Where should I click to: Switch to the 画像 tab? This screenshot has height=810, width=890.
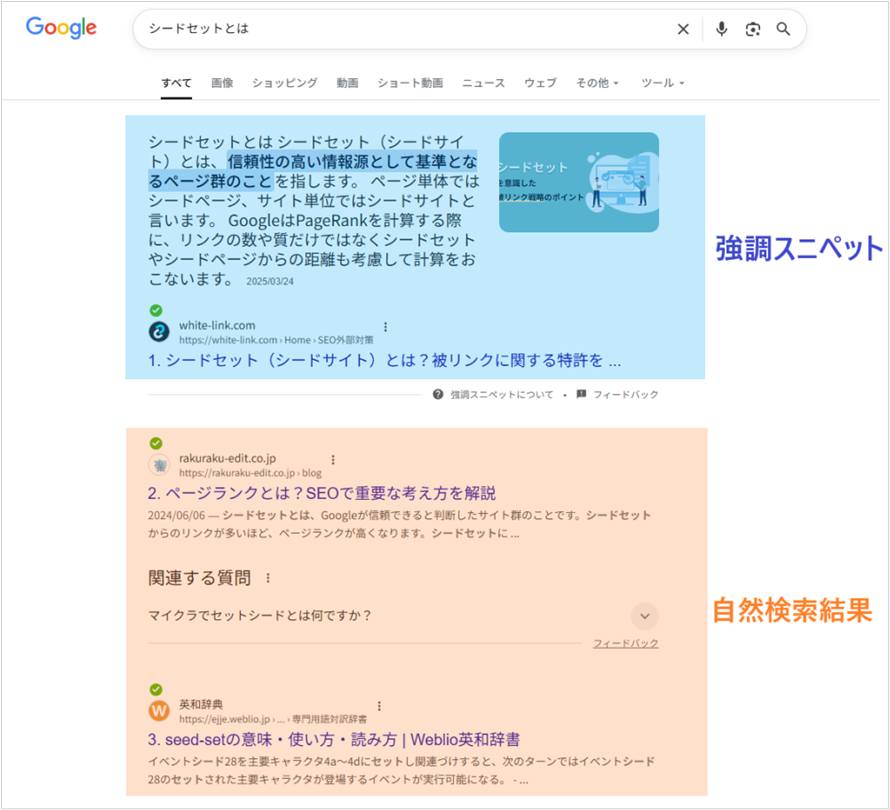222,83
